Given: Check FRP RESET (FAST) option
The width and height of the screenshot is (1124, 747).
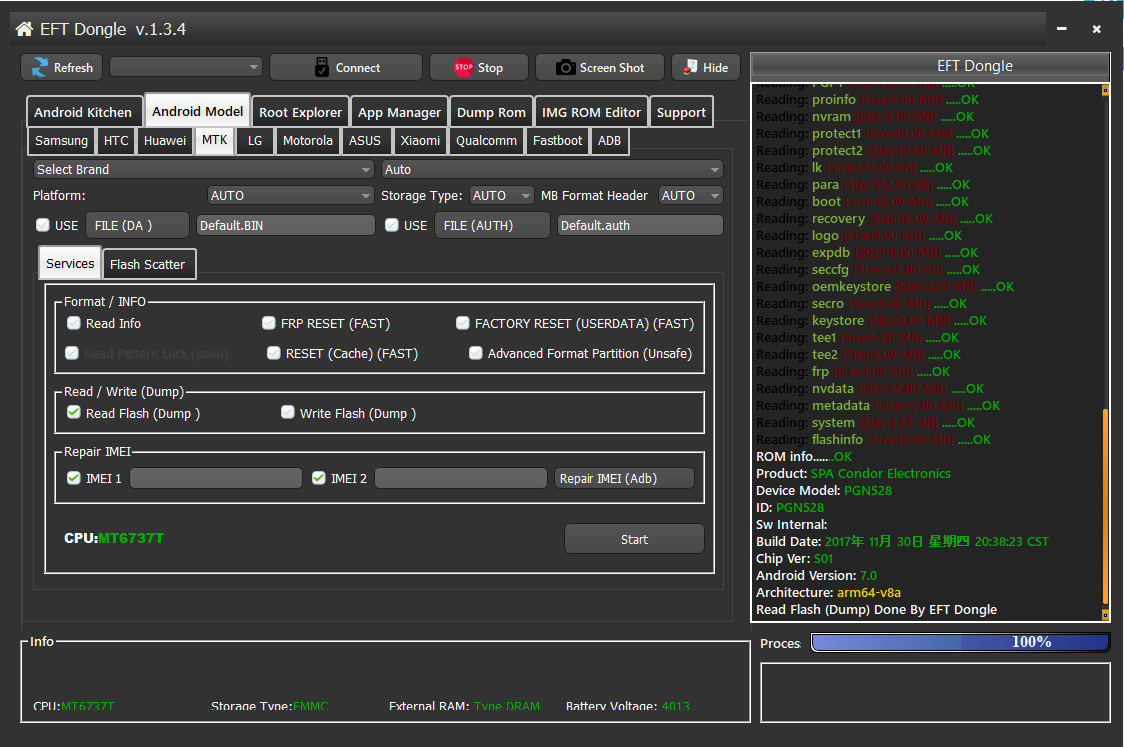Looking at the screenshot, I should (x=268, y=323).
